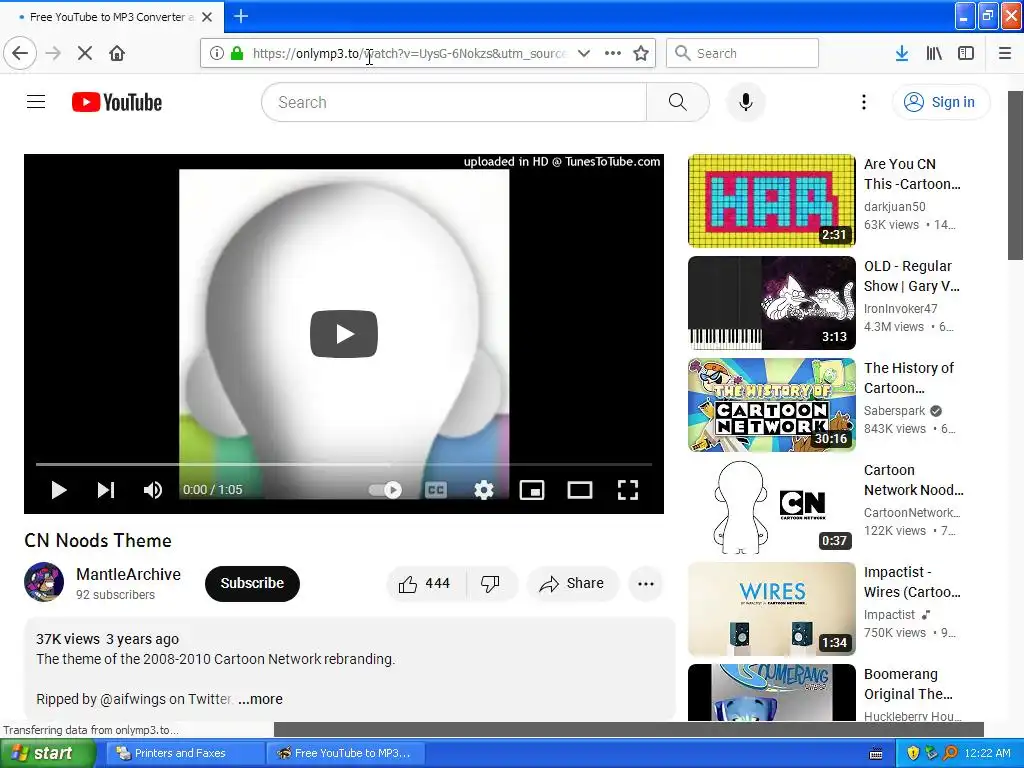
Task: Open Are You CN This video title
Action: pos(912,174)
